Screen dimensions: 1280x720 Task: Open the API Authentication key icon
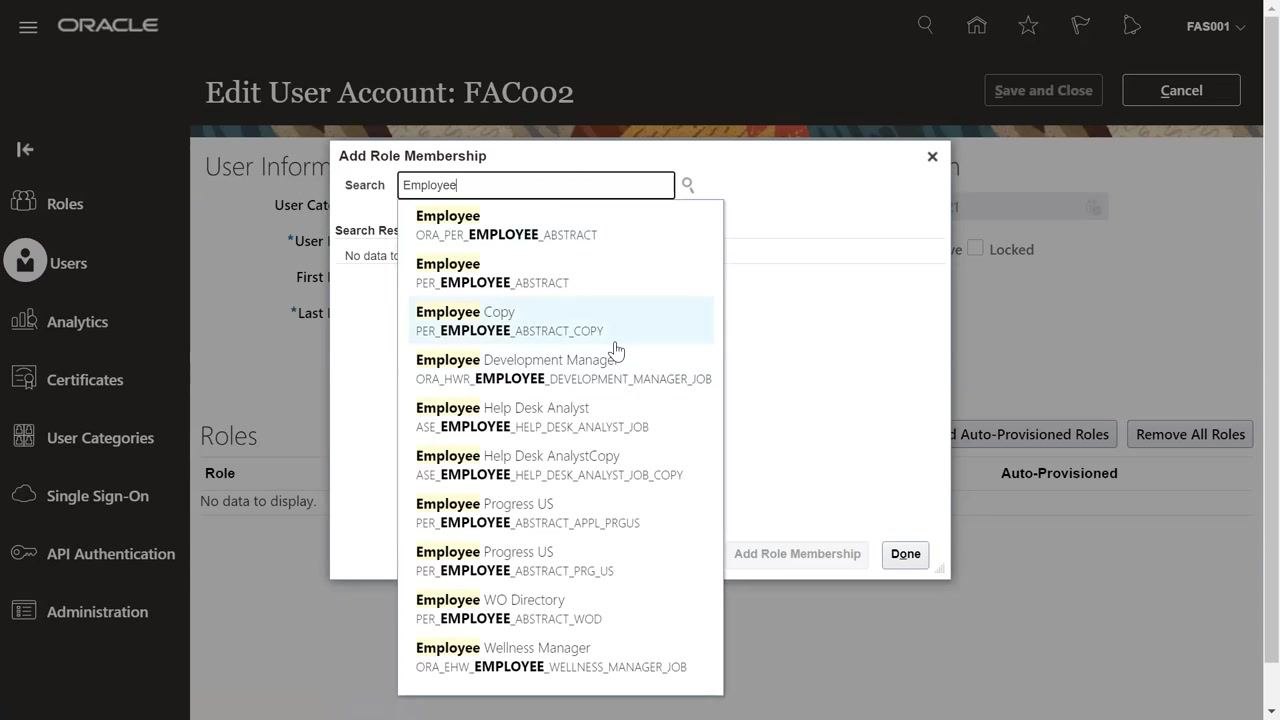tap(24, 553)
